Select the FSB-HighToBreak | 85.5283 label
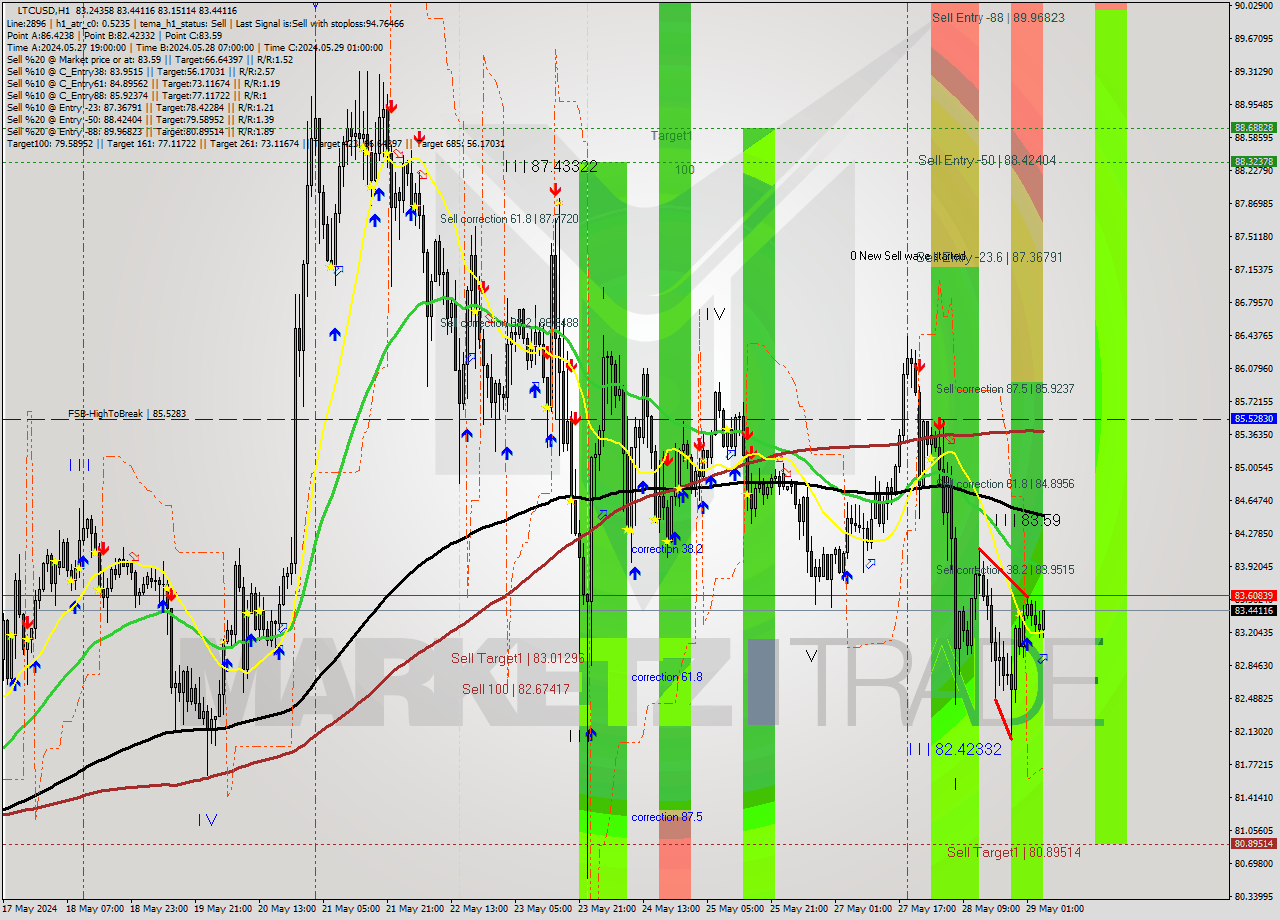 (127, 413)
